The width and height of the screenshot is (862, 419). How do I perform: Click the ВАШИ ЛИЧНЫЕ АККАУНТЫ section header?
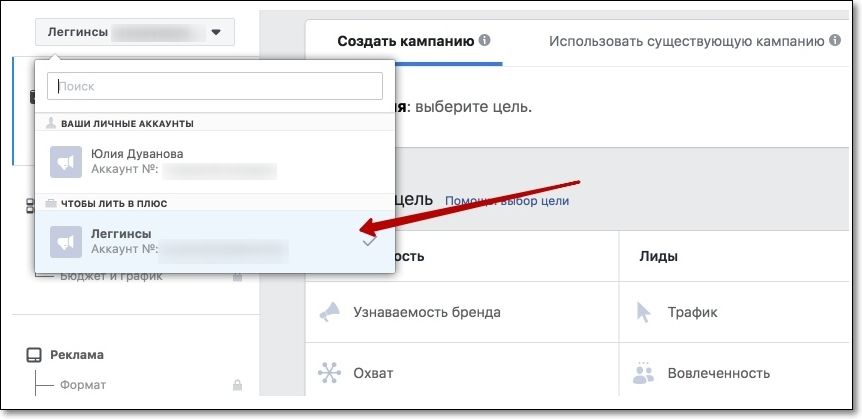pos(127,124)
